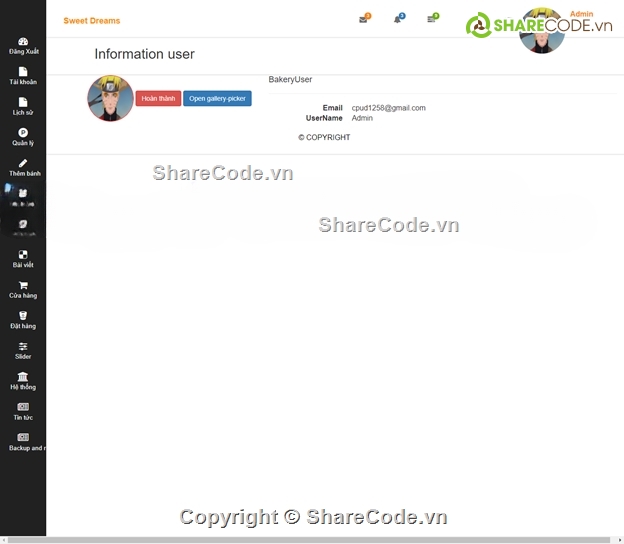Open the messages envelope icon in header
The height and width of the screenshot is (544, 624).
tap(364, 19)
